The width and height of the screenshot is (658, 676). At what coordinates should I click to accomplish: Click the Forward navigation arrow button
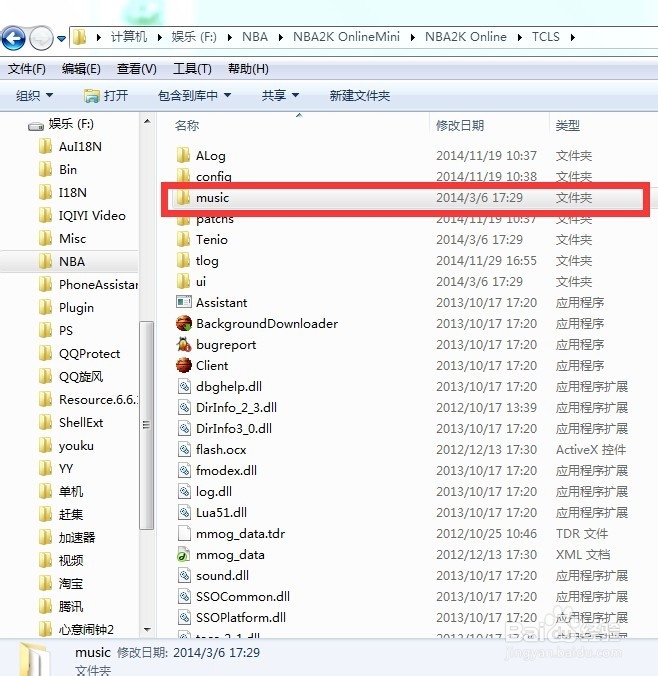[x=41, y=38]
